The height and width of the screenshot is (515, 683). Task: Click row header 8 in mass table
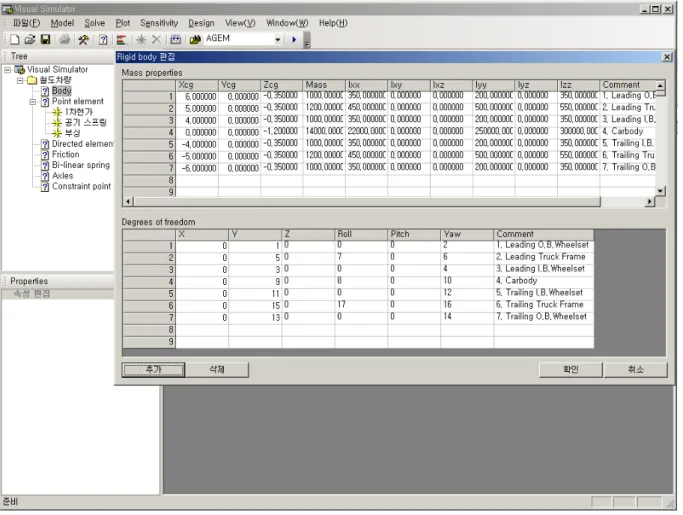pyautogui.click(x=149, y=180)
